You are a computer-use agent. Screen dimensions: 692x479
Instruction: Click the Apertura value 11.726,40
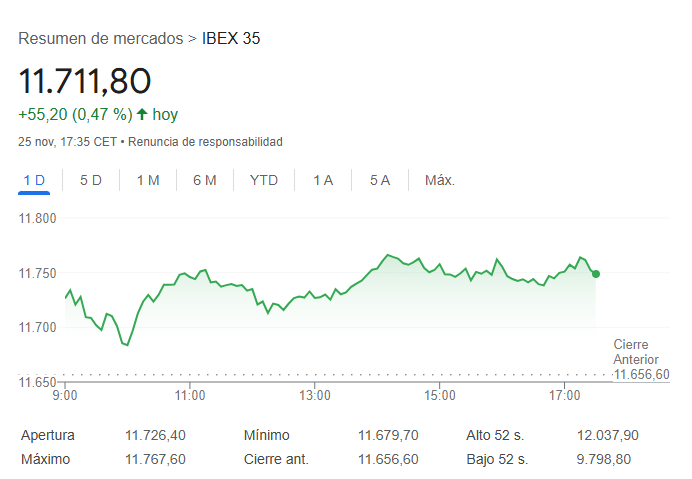155,435
